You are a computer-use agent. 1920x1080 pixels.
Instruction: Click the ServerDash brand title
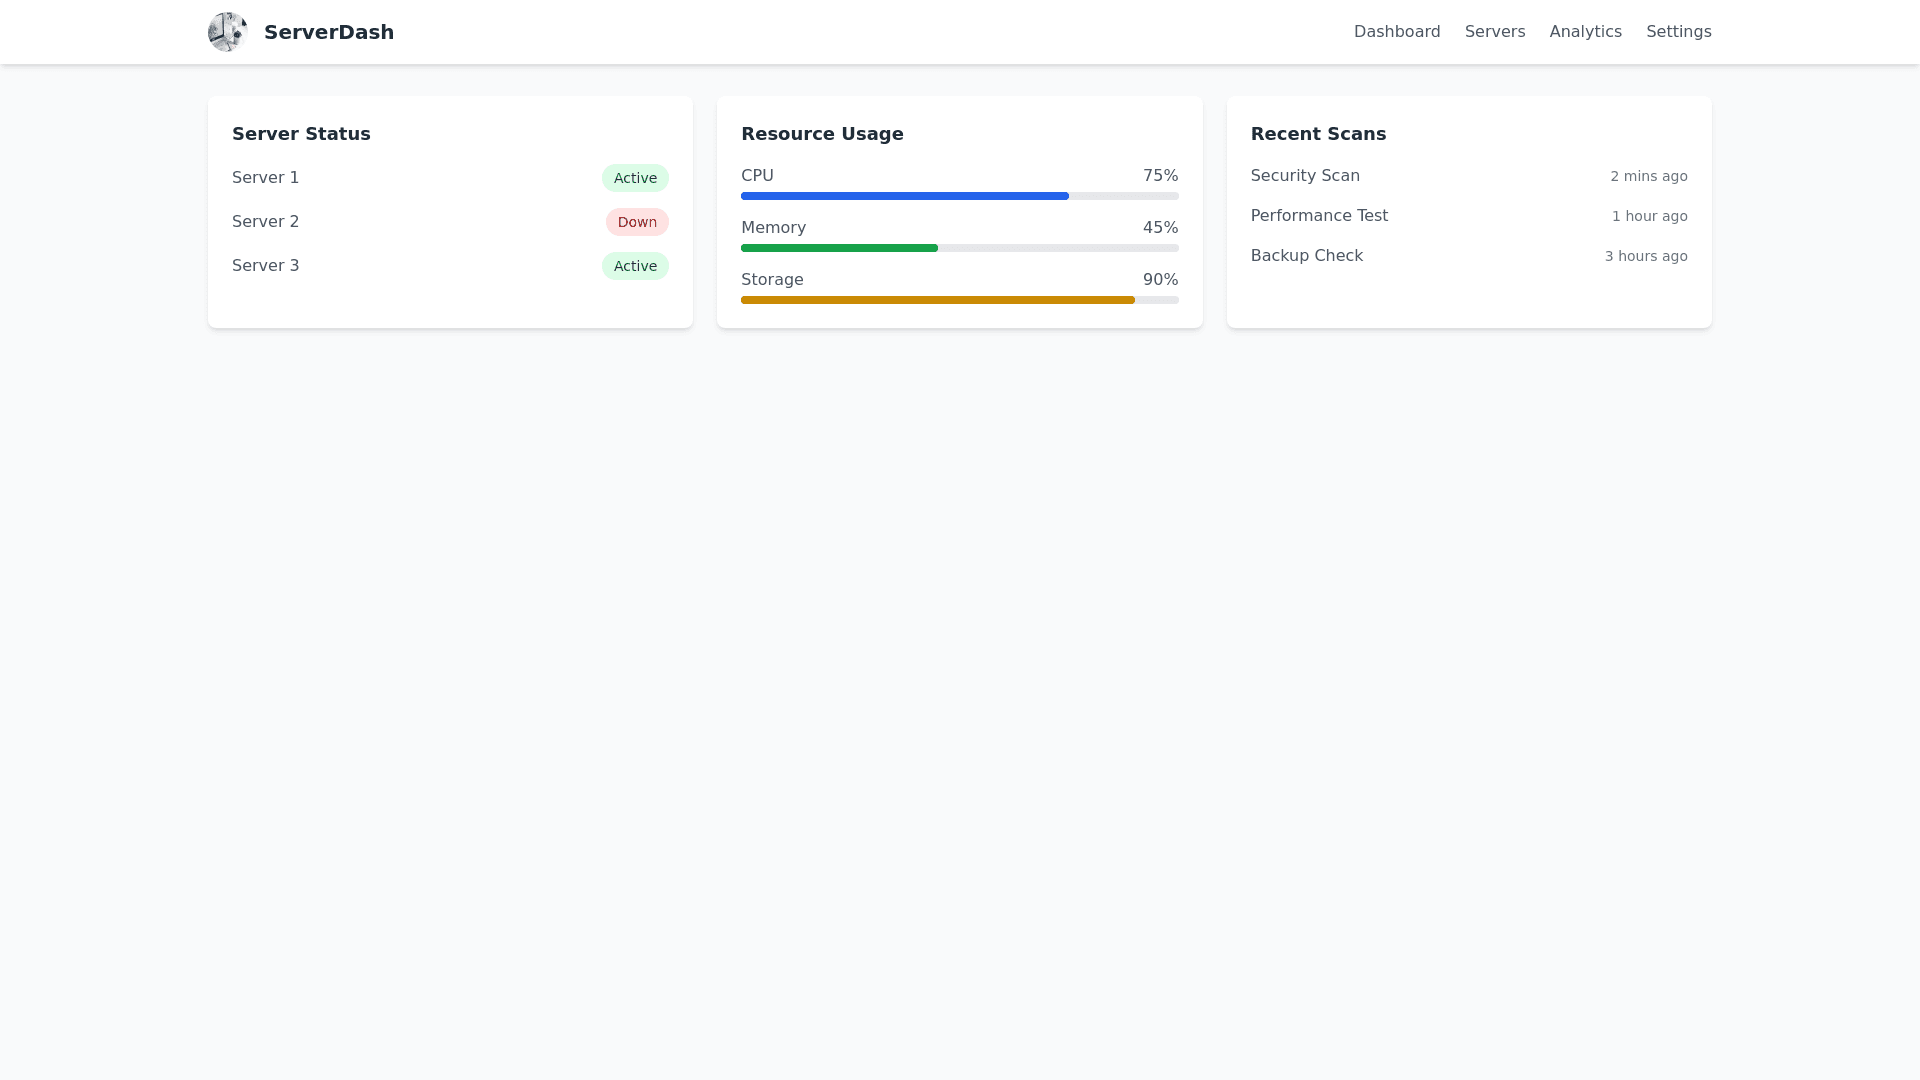[x=328, y=32]
